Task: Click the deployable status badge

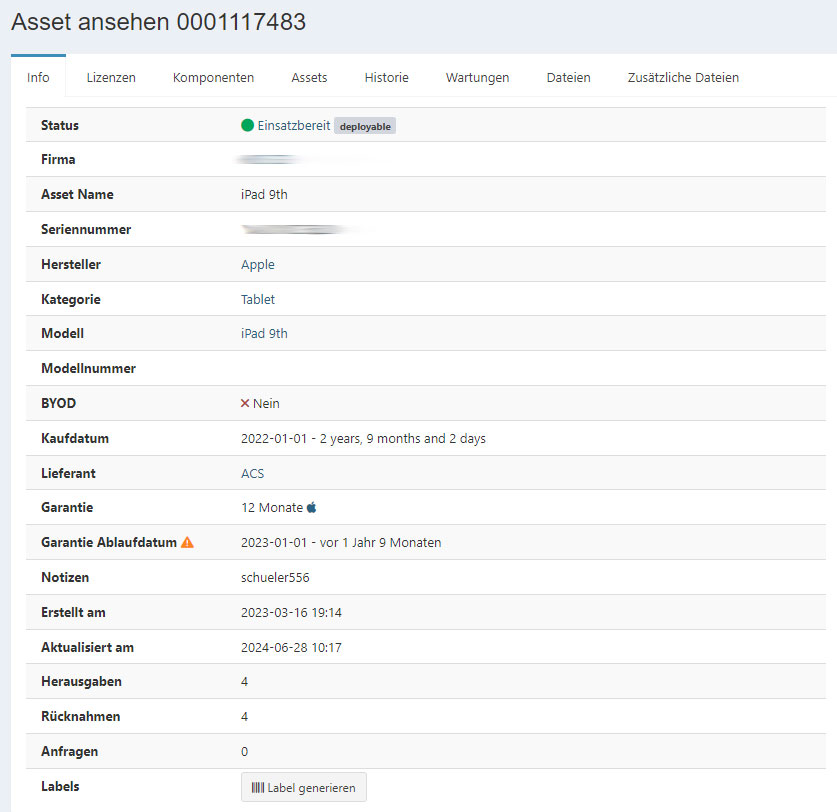Action: click(x=365, y=125)
